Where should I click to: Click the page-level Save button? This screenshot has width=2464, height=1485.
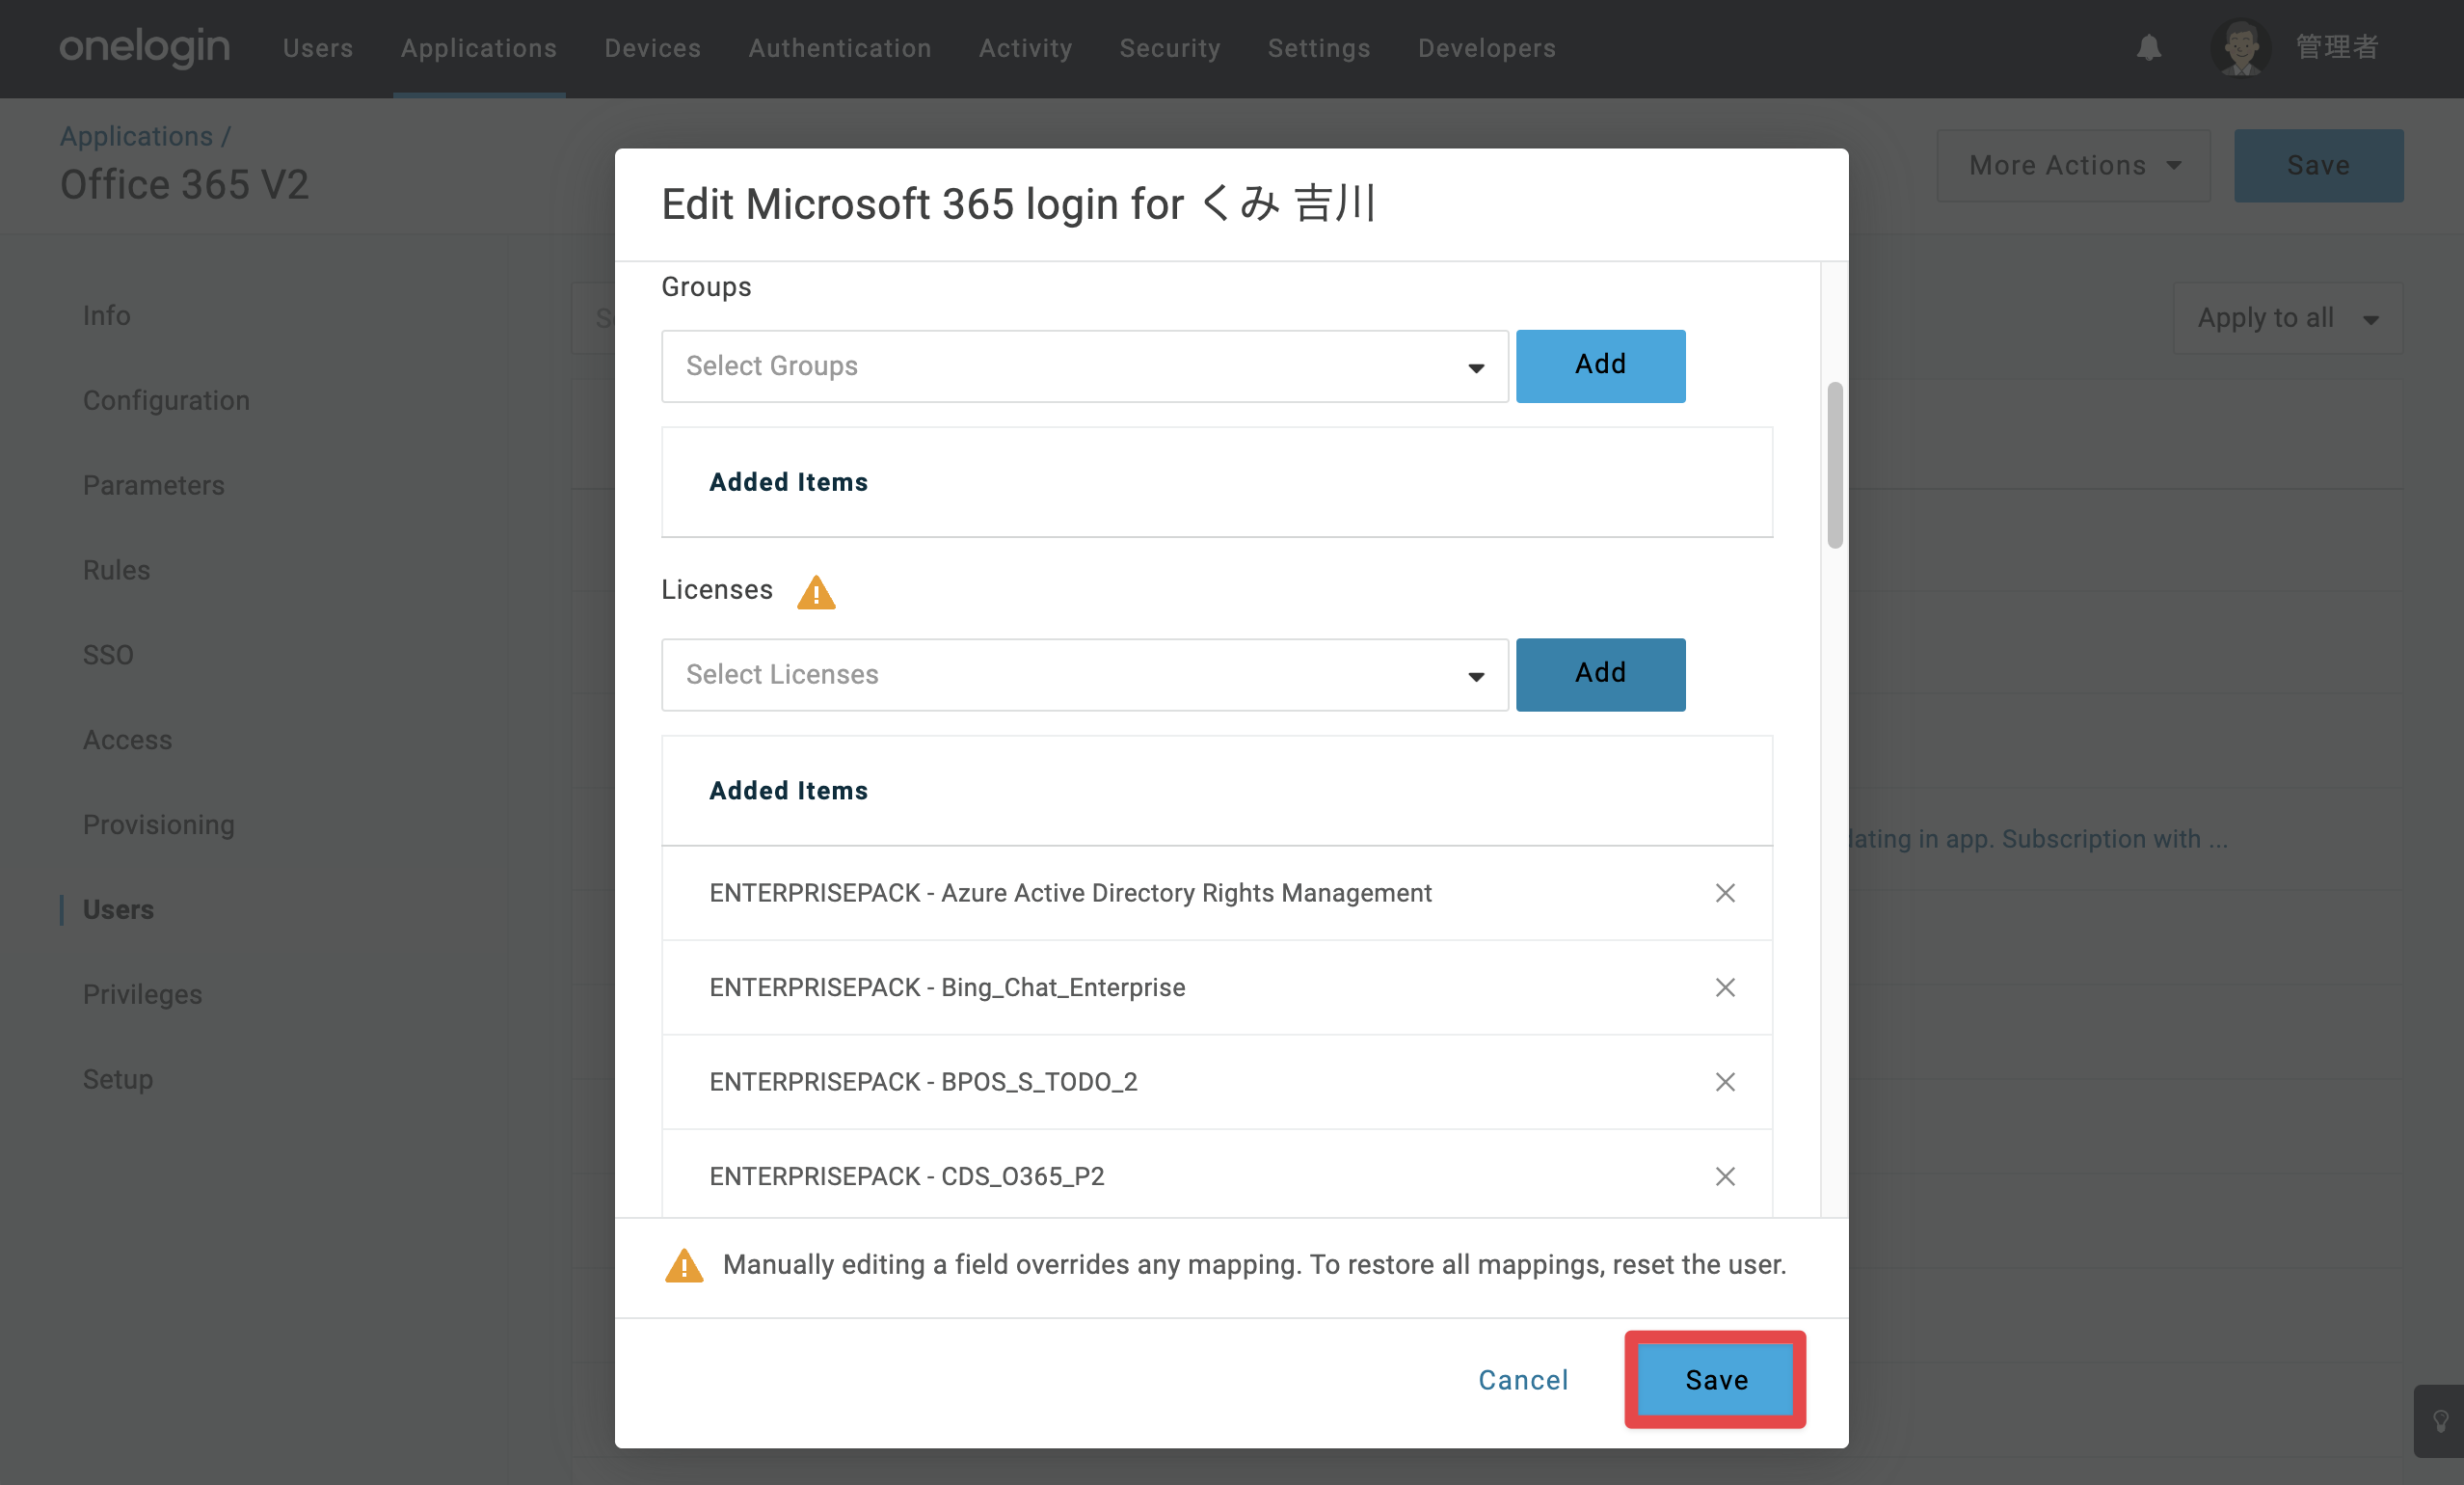(2318, 165)
